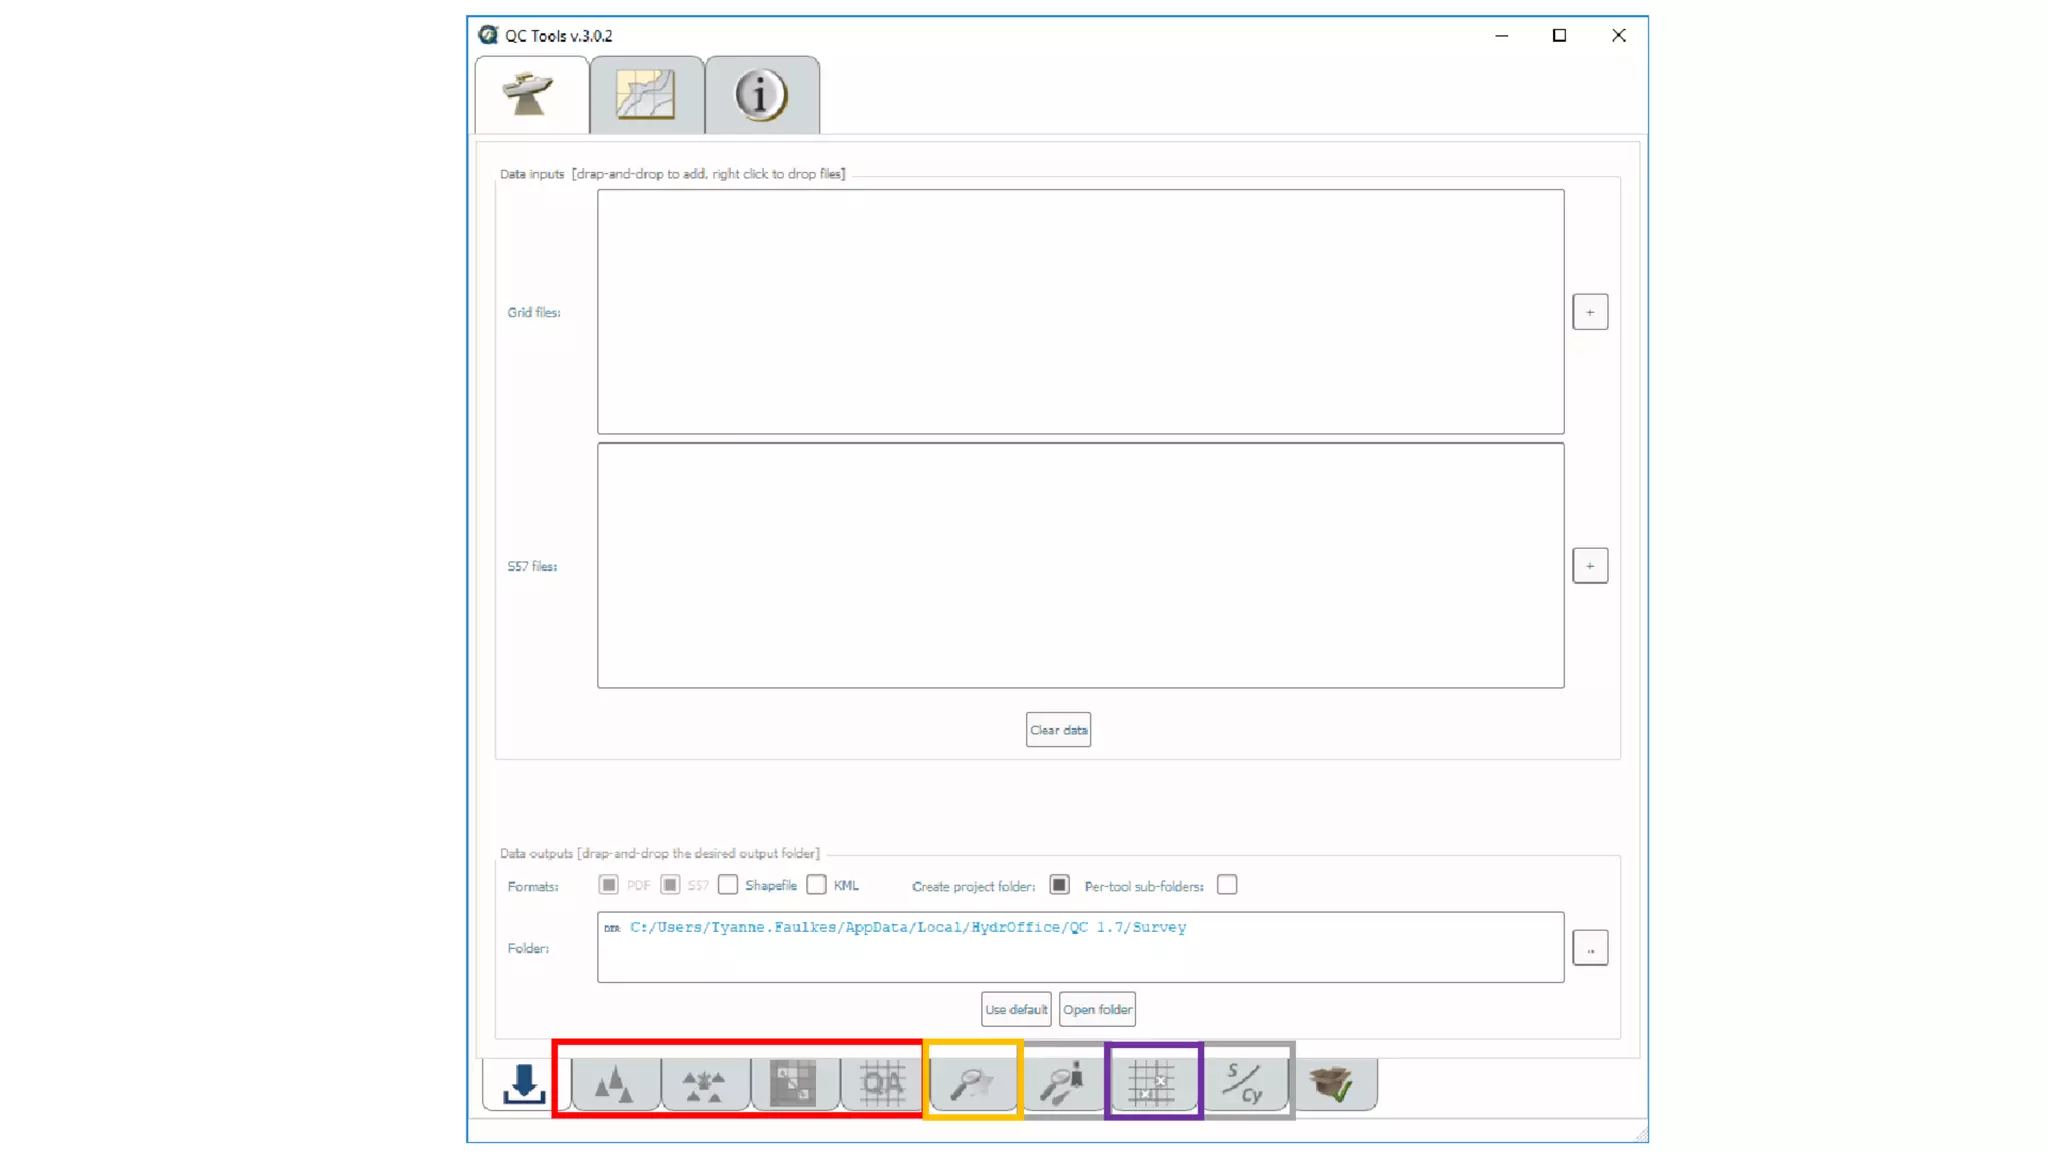2048x1155 pixels.
Task: Enable the Shapefile output format
Action: [728, 885]
